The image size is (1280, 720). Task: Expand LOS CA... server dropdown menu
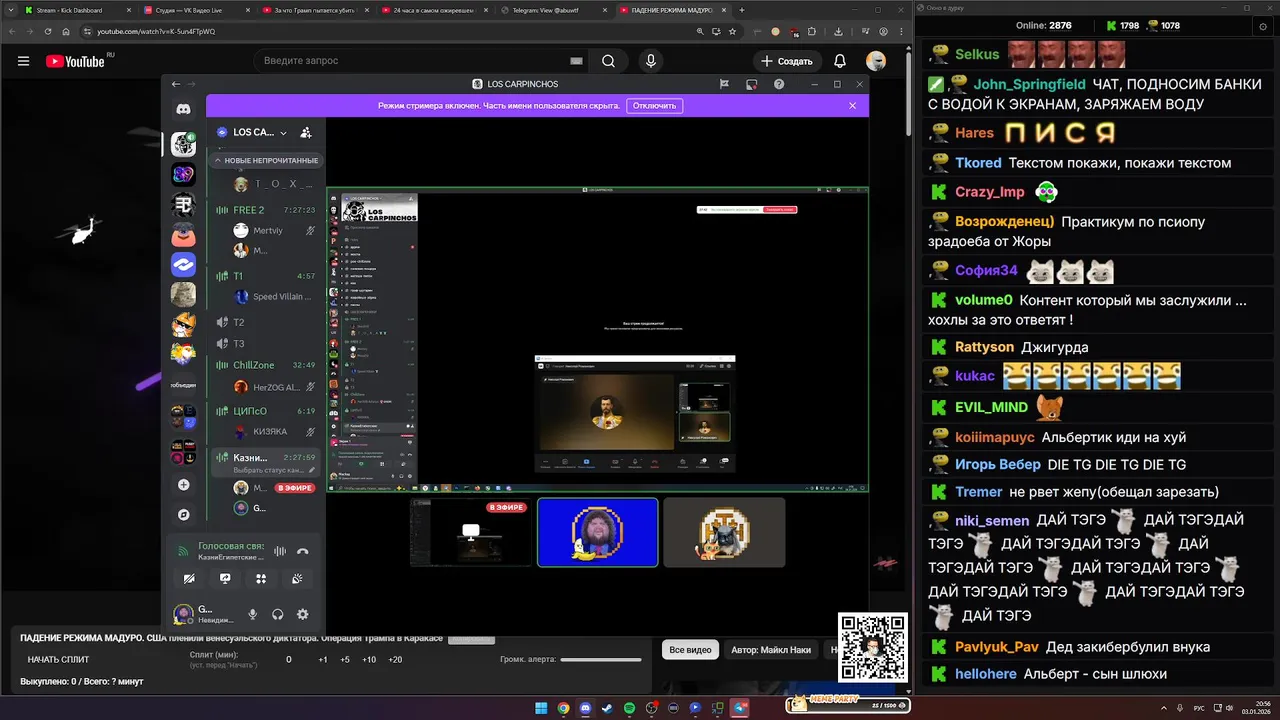(283, 132)
